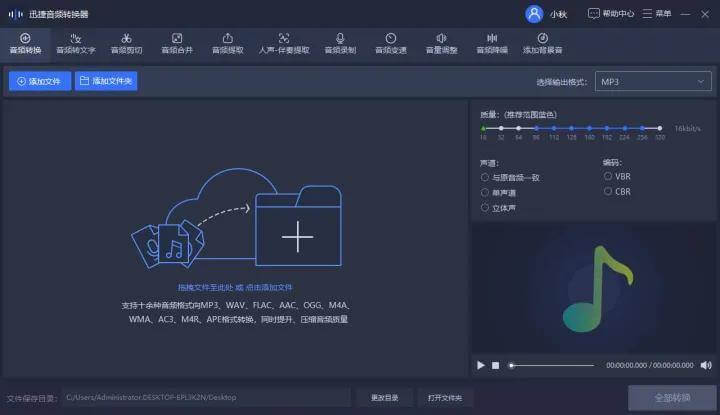Select the 音频剪切 audio cutting tool

click(126, 44)
